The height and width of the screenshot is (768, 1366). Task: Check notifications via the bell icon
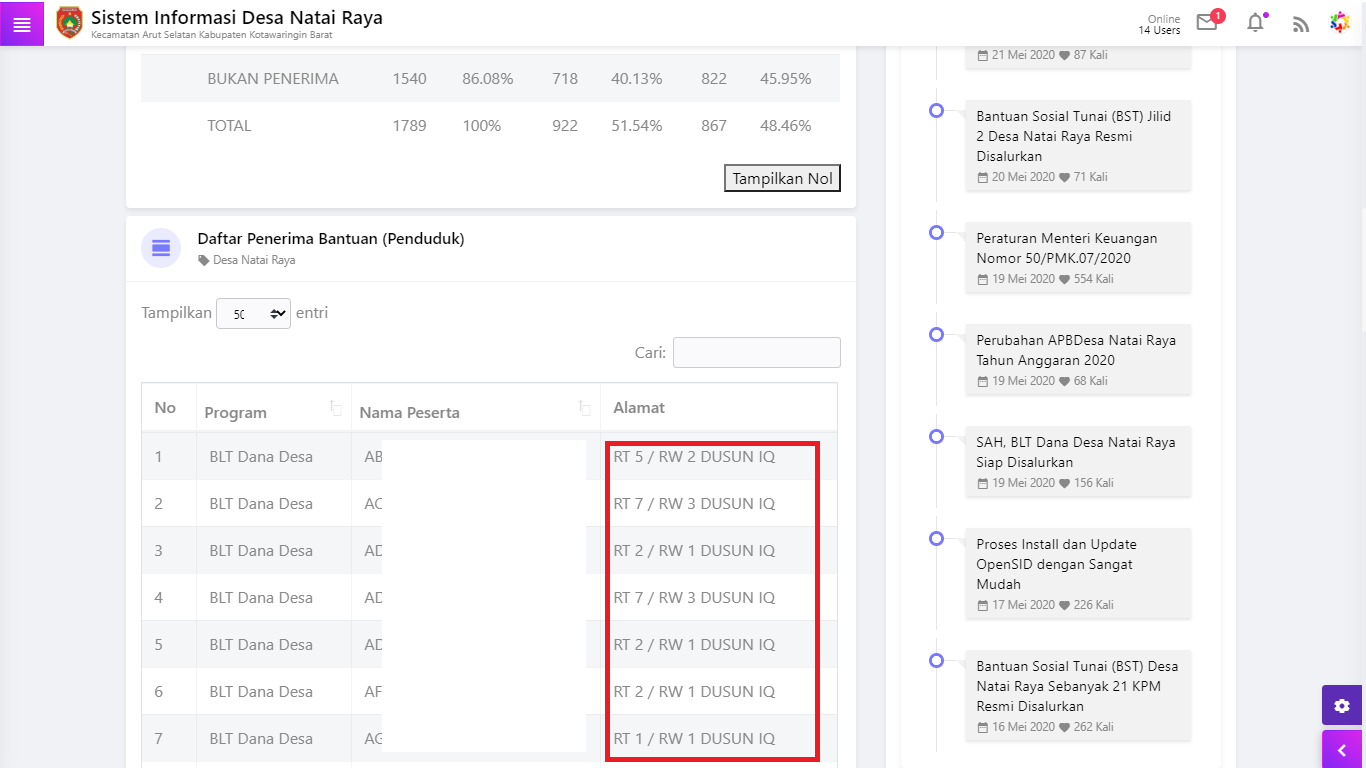[x=1255, y=22]
